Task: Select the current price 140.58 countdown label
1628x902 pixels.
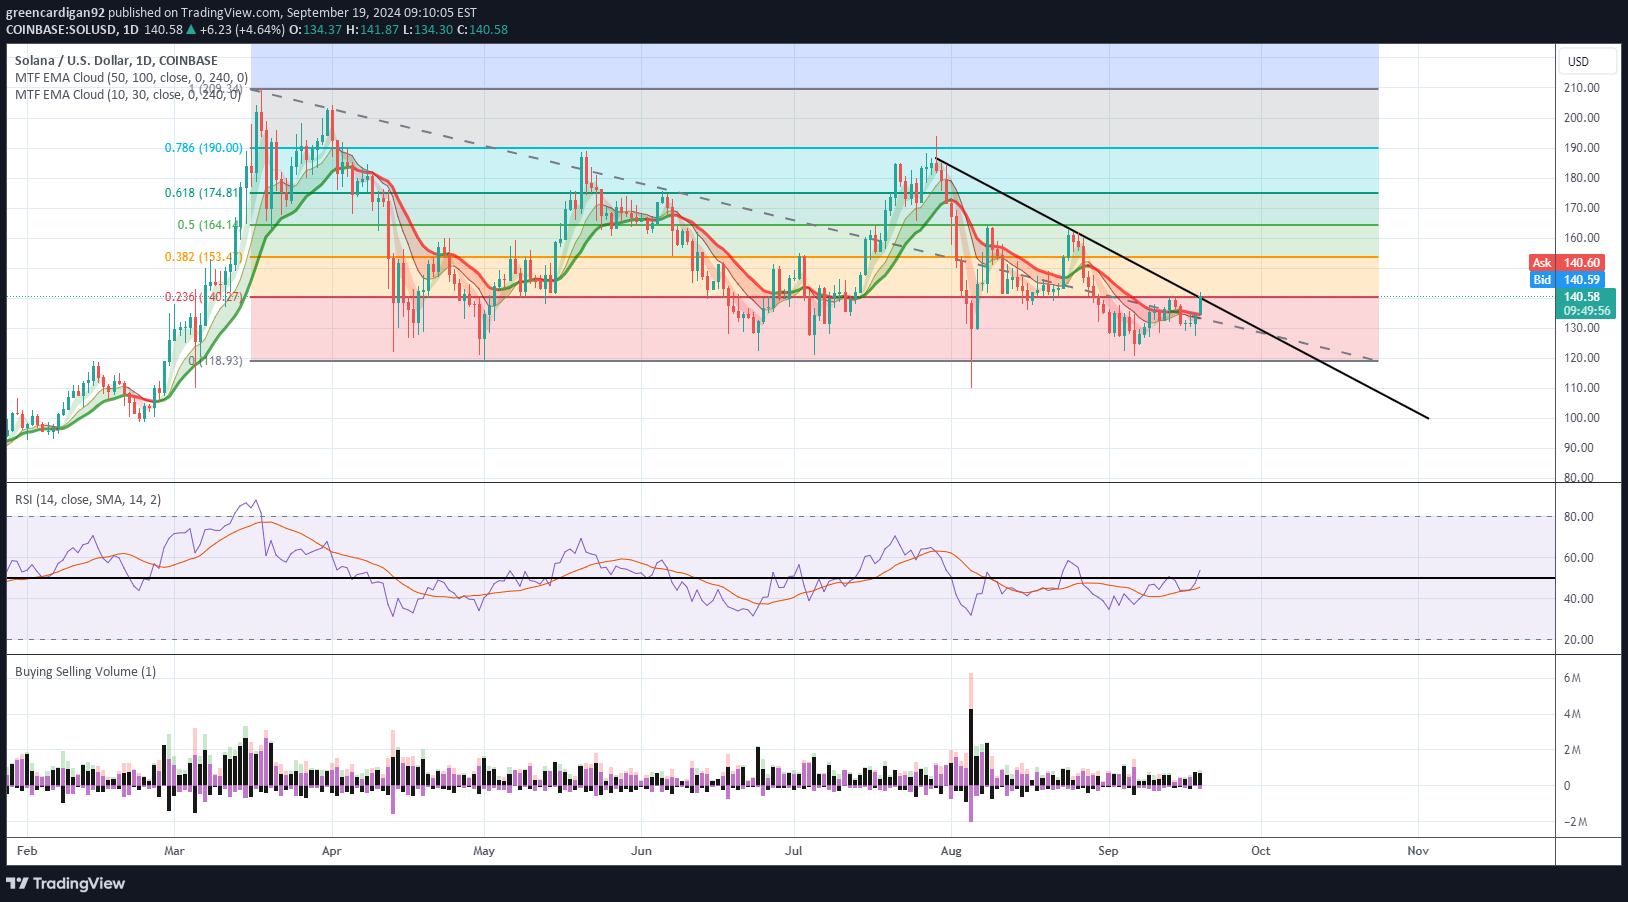Action: (1586, 304)
